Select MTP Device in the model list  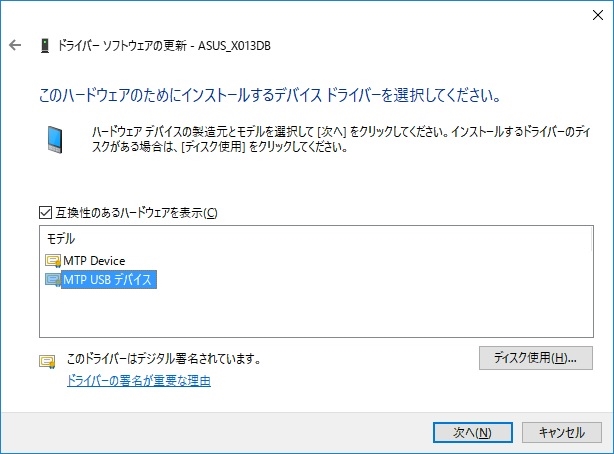pyautogui.click(x=94, y=261)
